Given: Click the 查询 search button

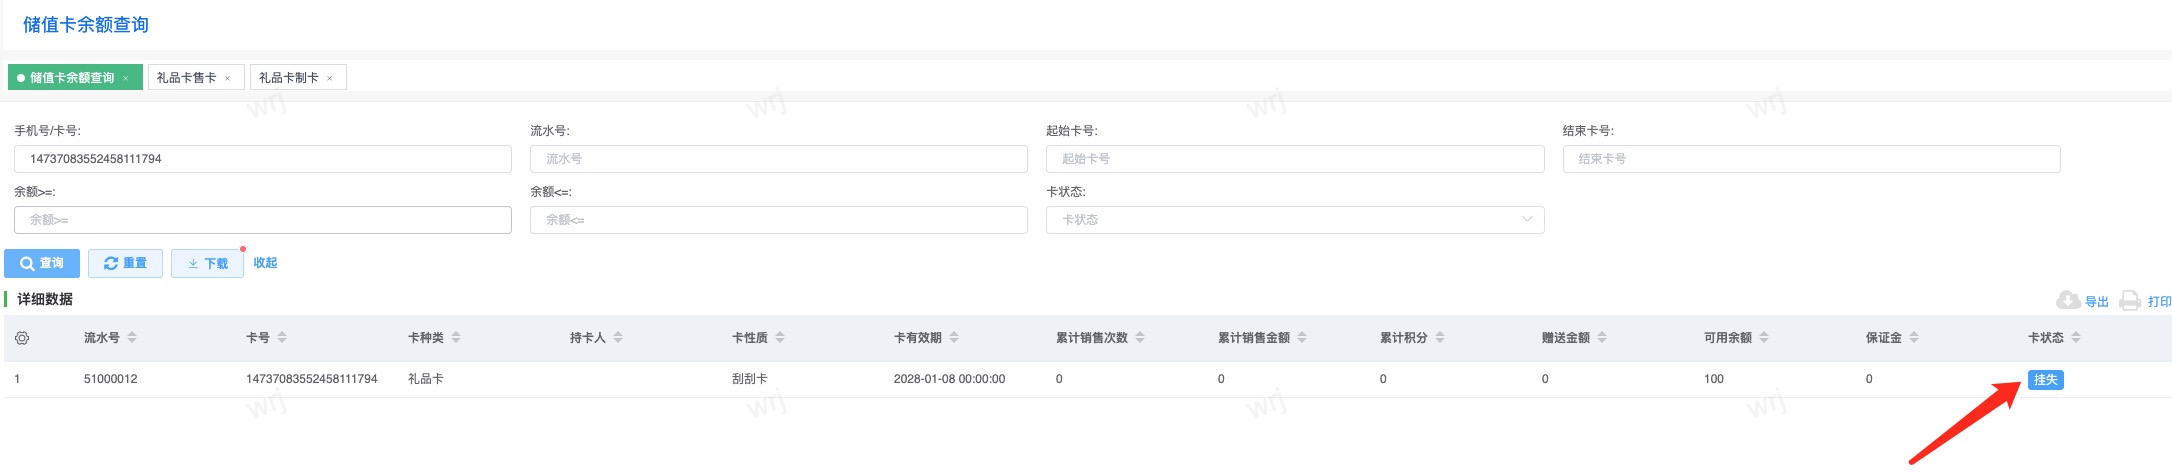Looking at the screenshot, I should tap(42, 263).
